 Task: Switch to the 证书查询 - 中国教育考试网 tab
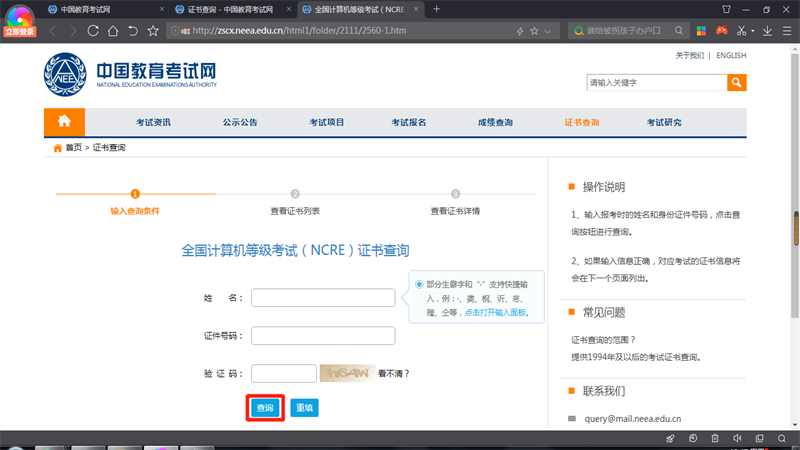[231, 10]
